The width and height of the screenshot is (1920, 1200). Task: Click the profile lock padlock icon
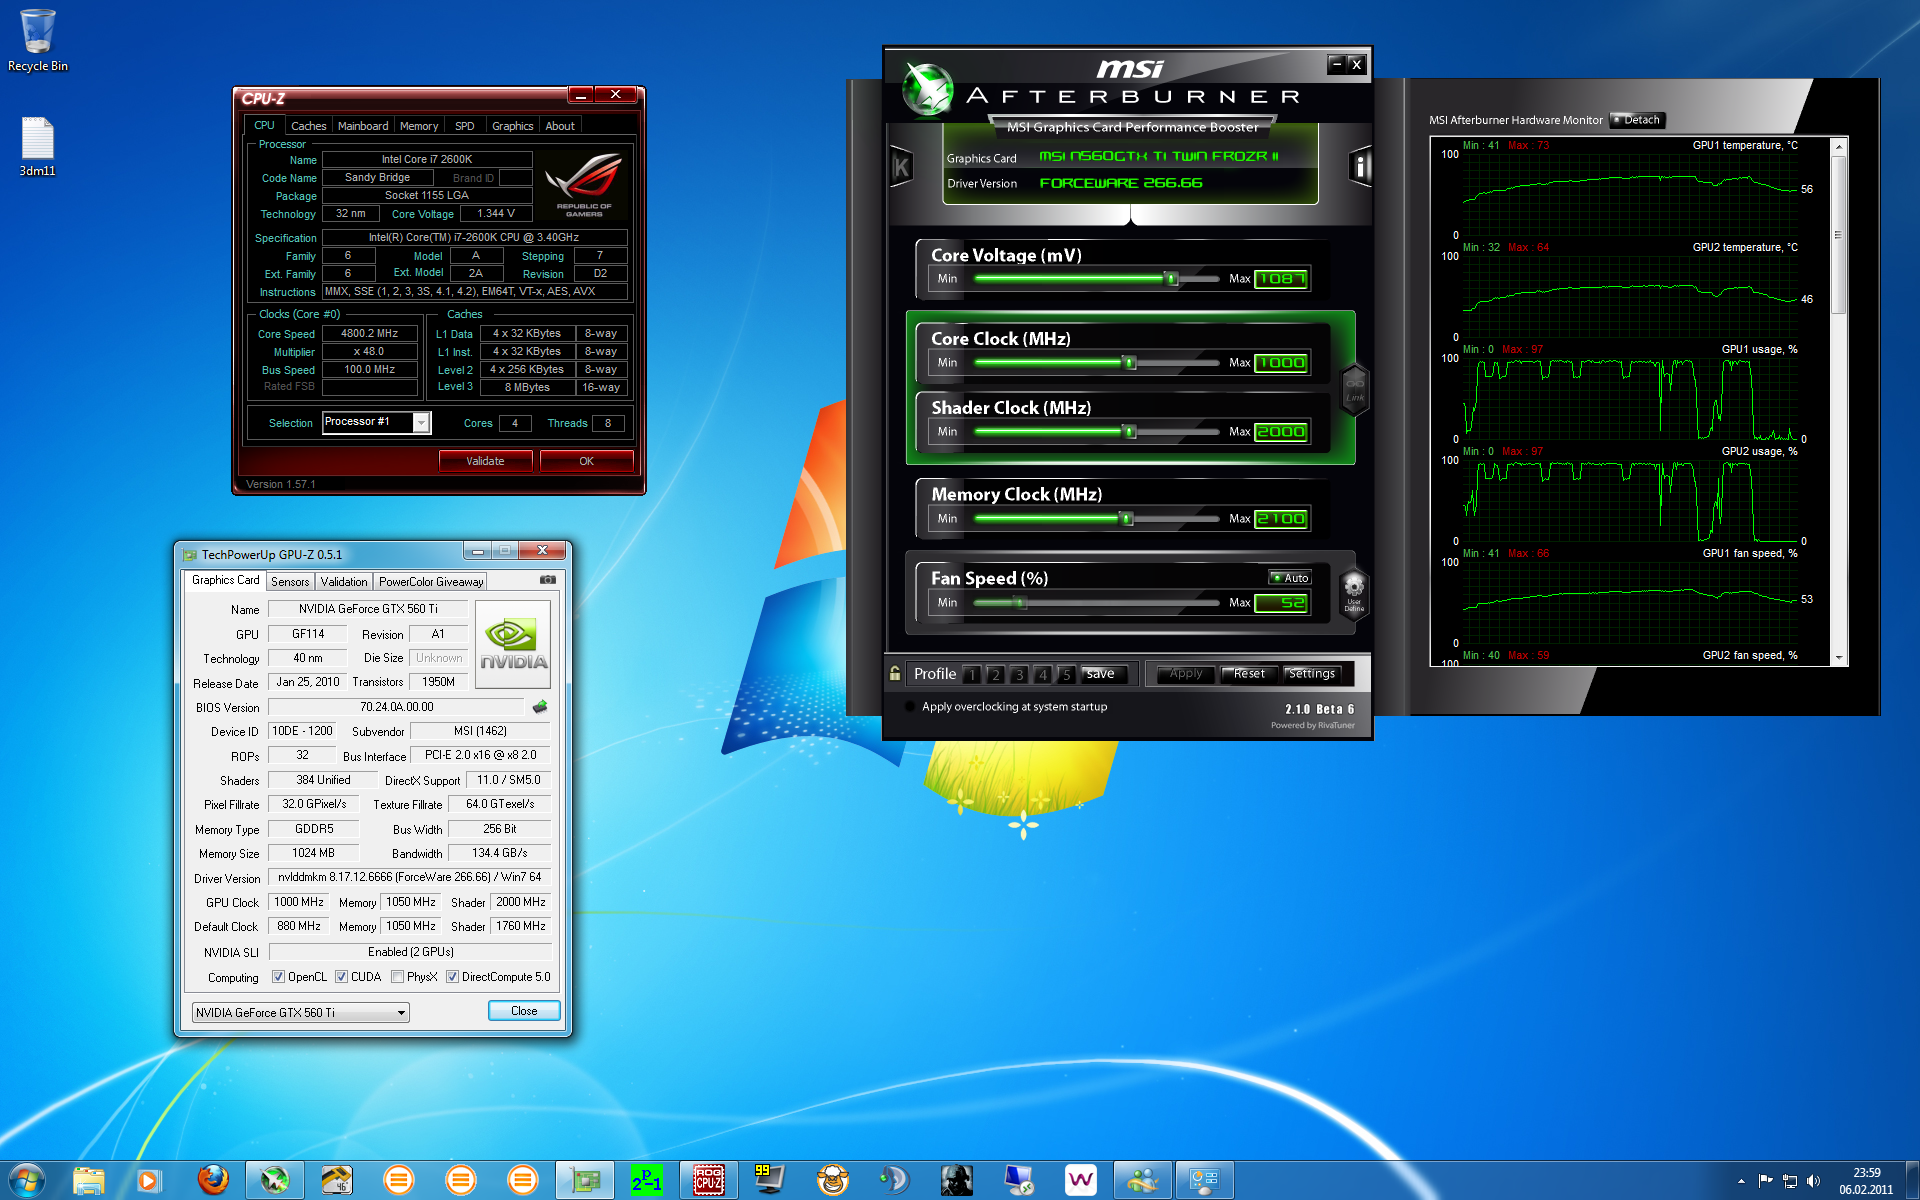click(895, 674)
